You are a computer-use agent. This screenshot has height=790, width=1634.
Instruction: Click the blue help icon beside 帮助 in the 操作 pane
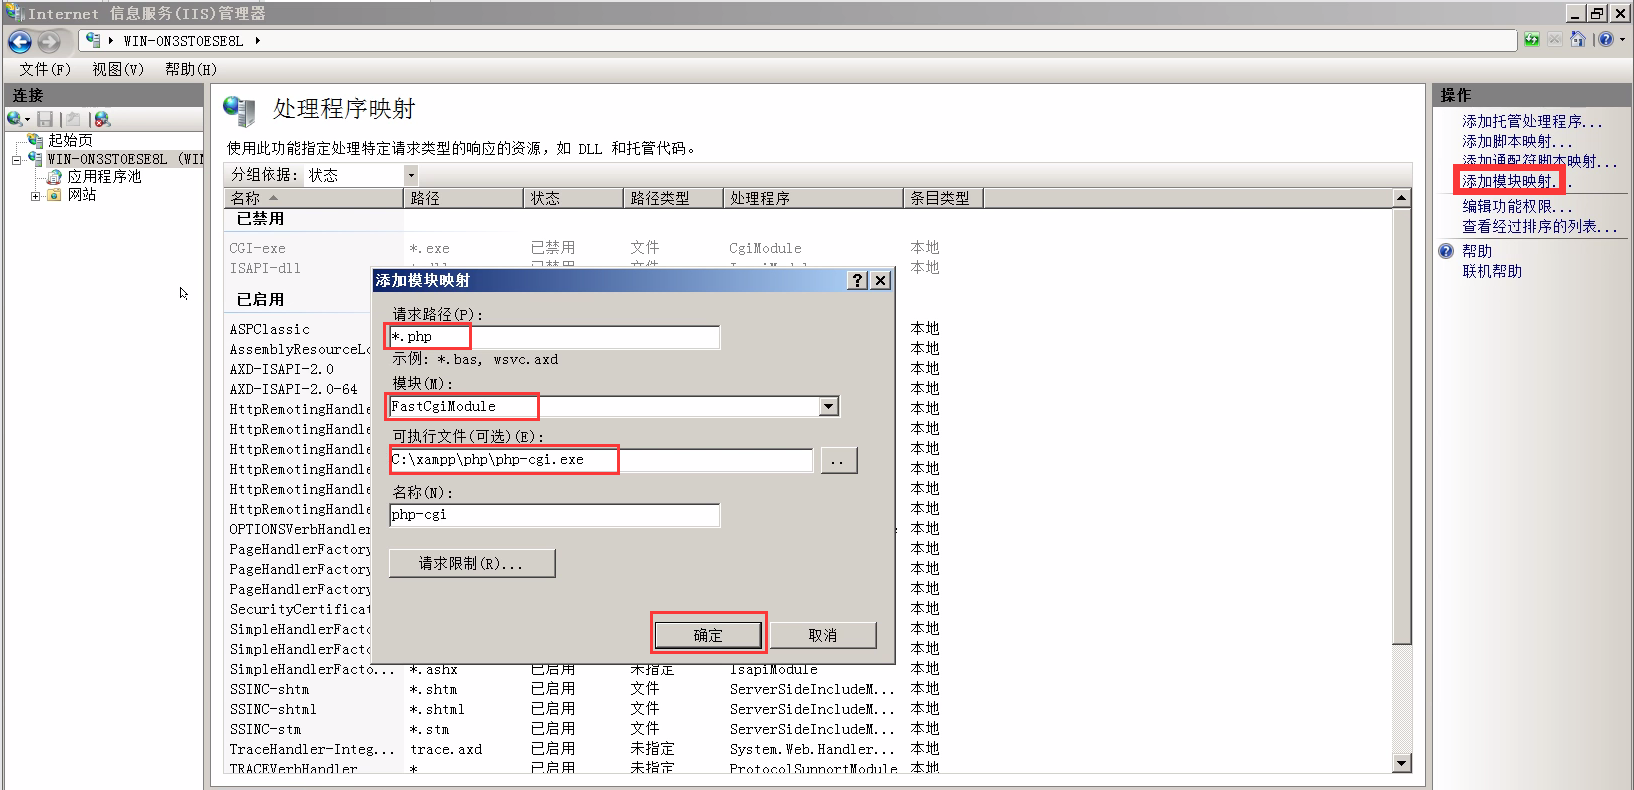1446,251
